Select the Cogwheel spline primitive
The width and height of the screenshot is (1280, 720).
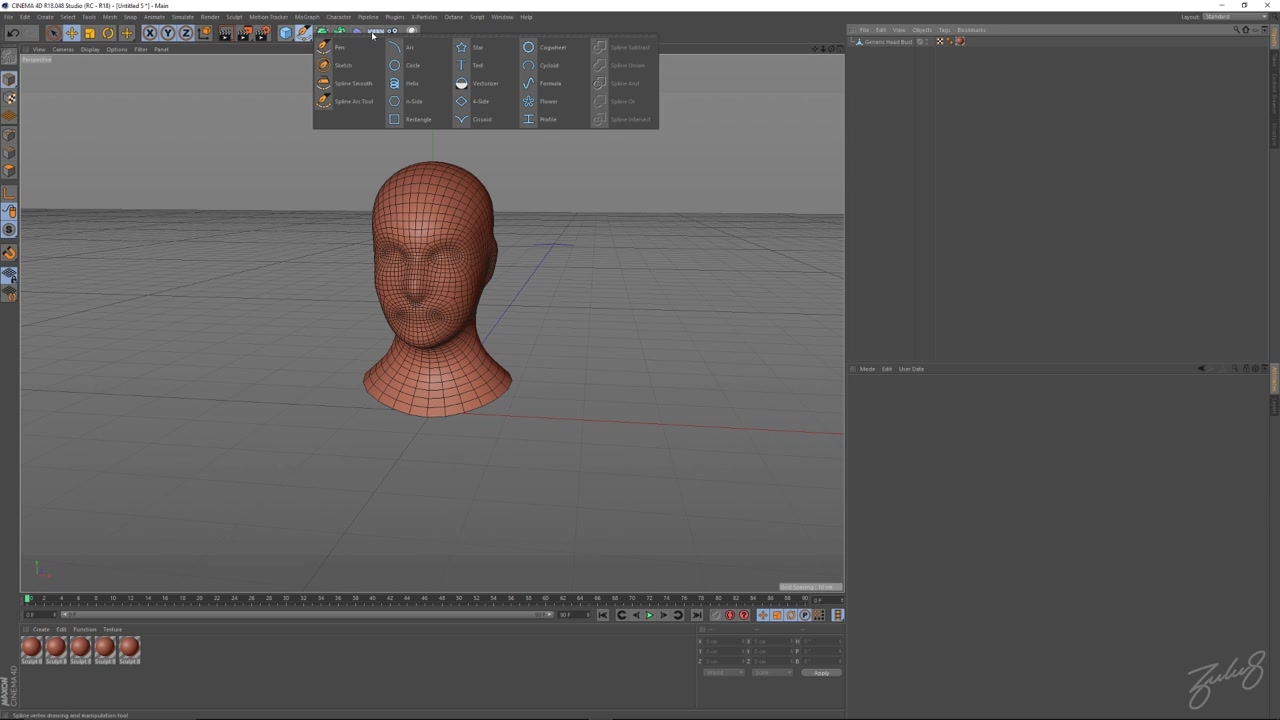552,47
